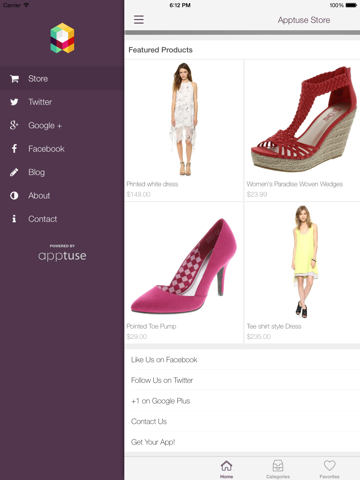This screenshot has height=480, width=360.
Task: Open the About menu item
Action: (62, 196)
